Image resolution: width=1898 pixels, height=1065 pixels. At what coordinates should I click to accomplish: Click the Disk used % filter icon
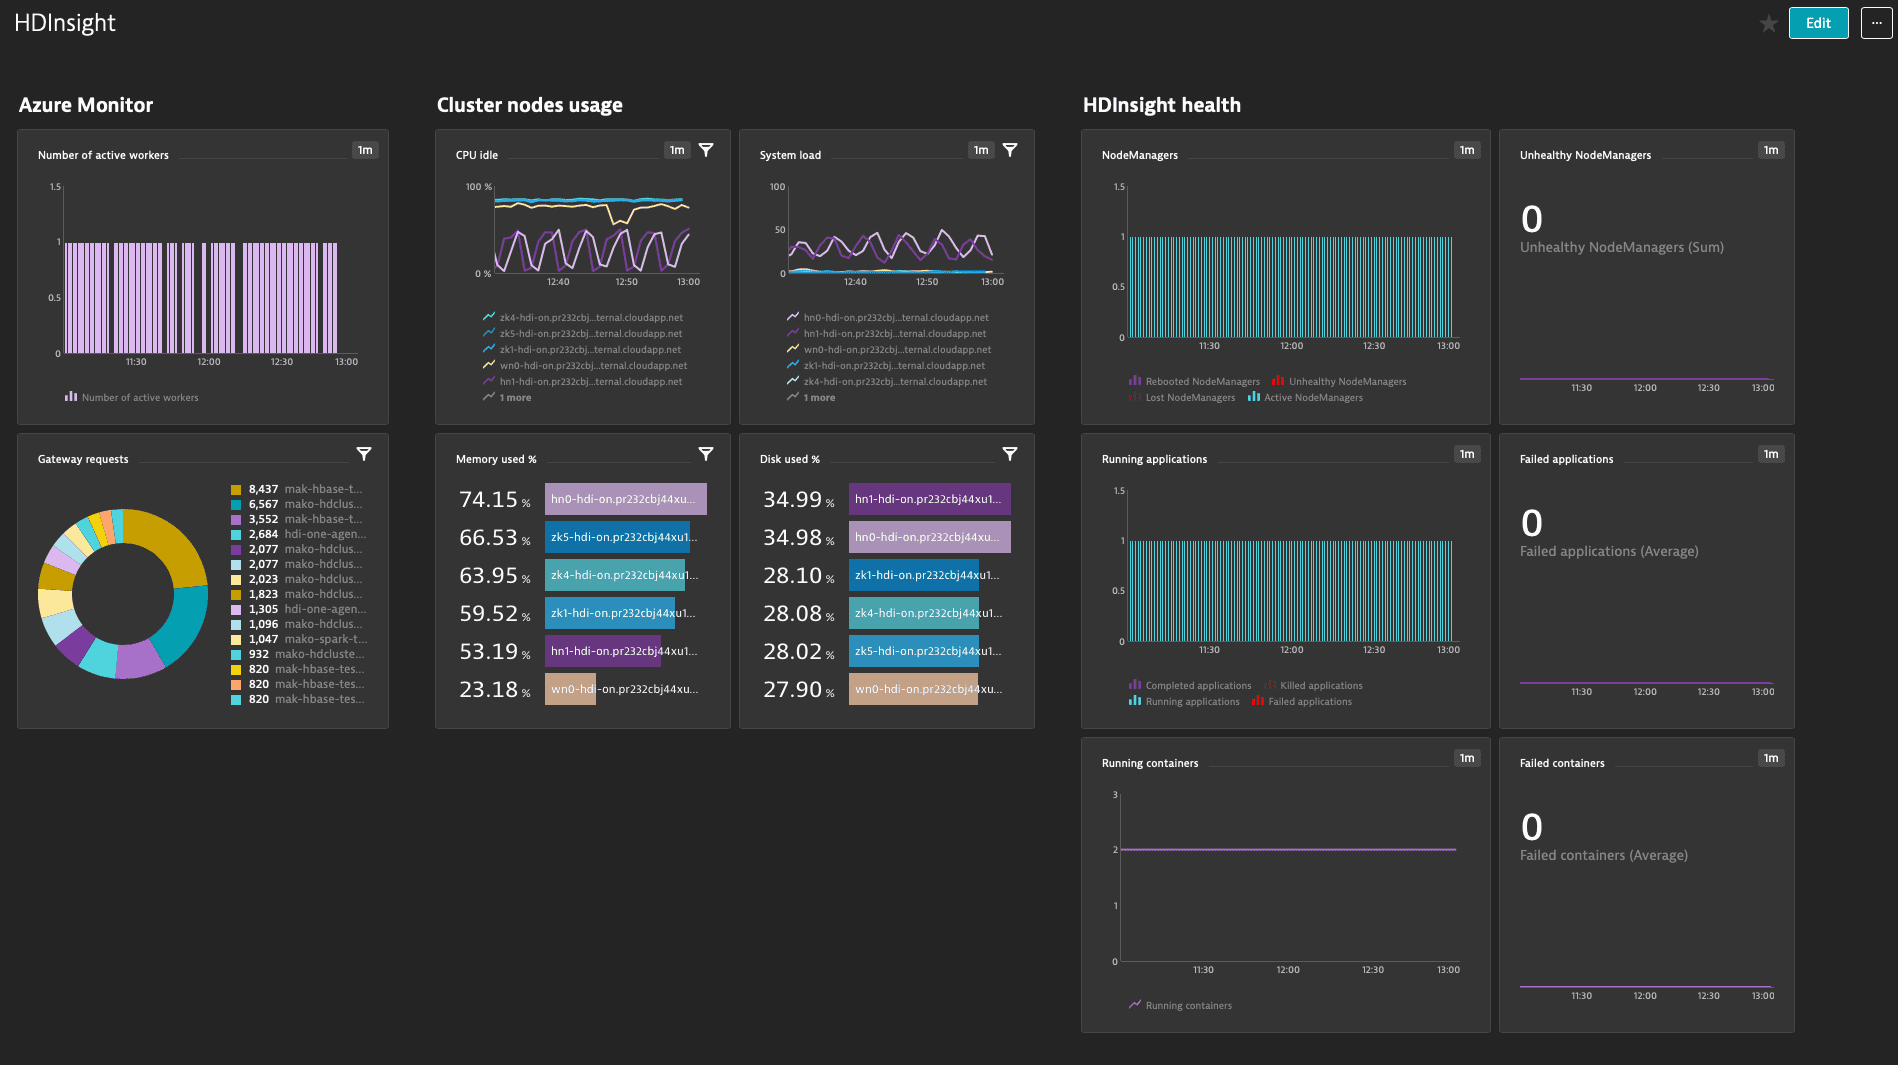(x=1010, y=454)
